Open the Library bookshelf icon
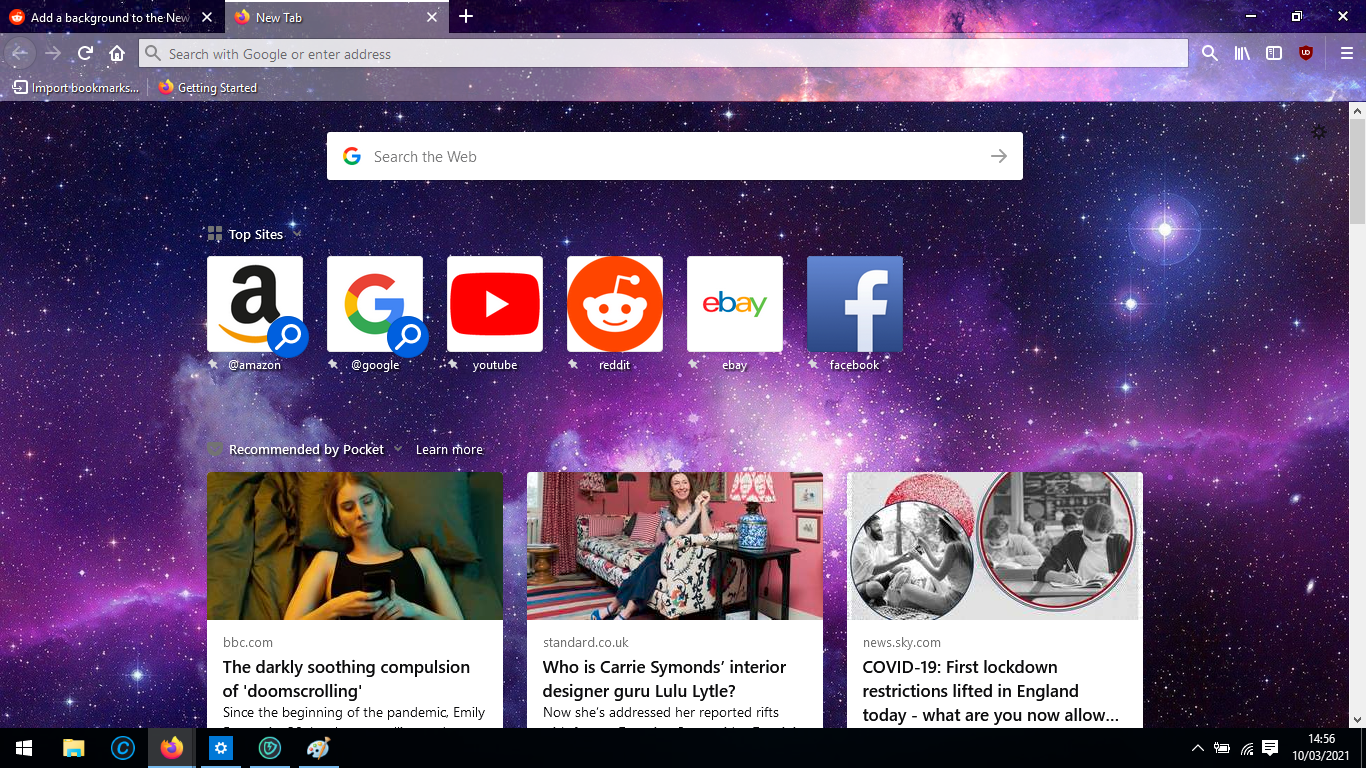 pos(1242,54)
